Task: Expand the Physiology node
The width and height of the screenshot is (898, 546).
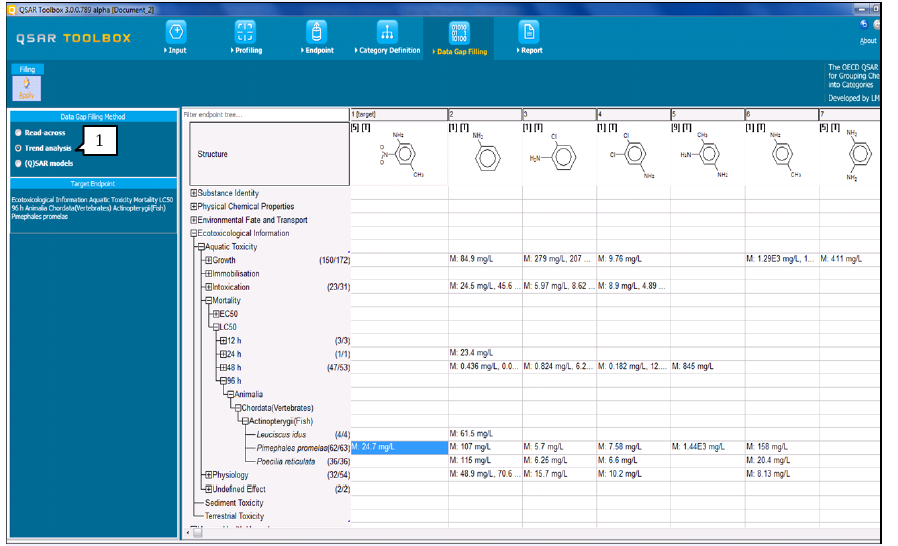Action: pyautogui.click(x=208, y=475)
